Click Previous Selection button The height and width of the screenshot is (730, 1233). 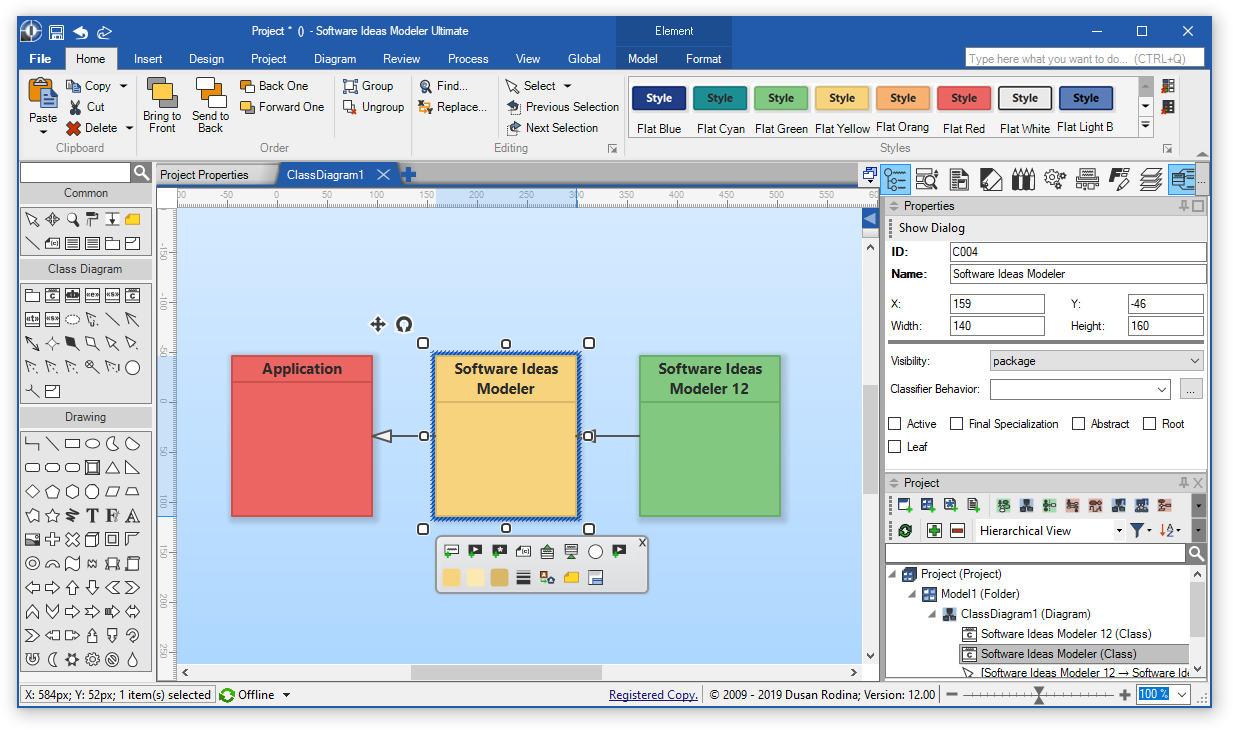(562, 107)
